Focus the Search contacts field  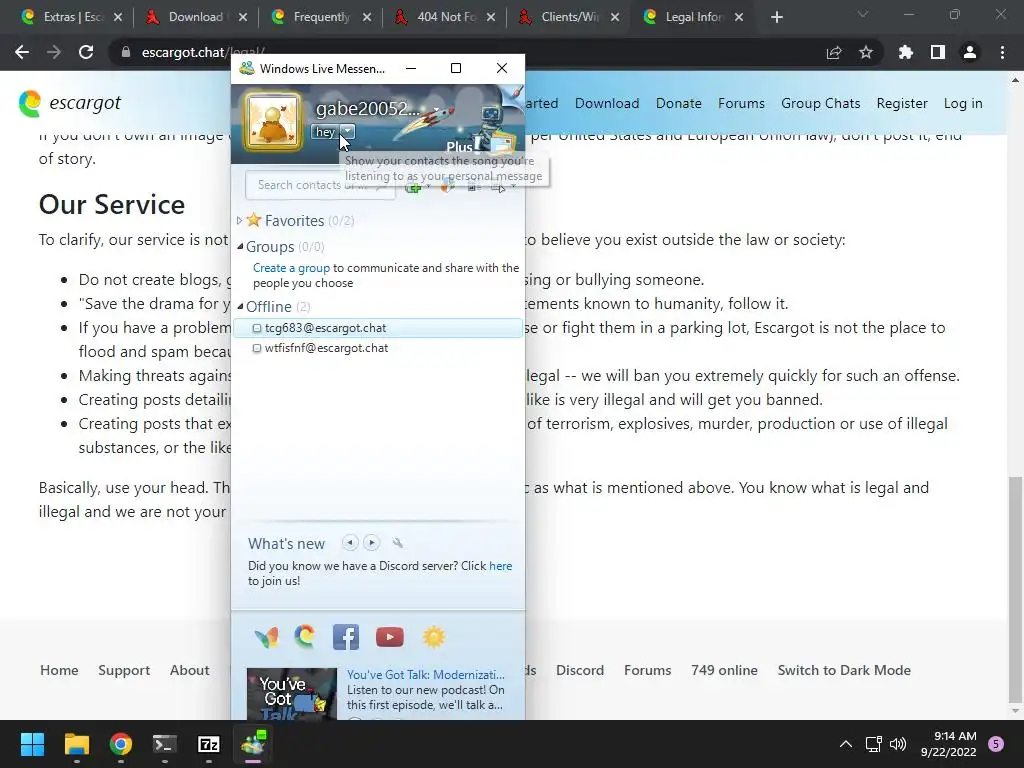tap(320, 185)
